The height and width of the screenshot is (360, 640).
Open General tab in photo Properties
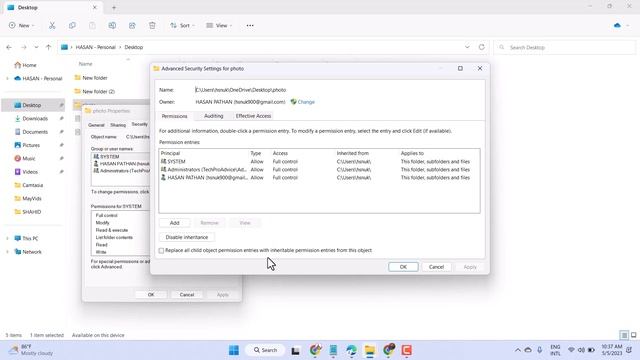96,125
